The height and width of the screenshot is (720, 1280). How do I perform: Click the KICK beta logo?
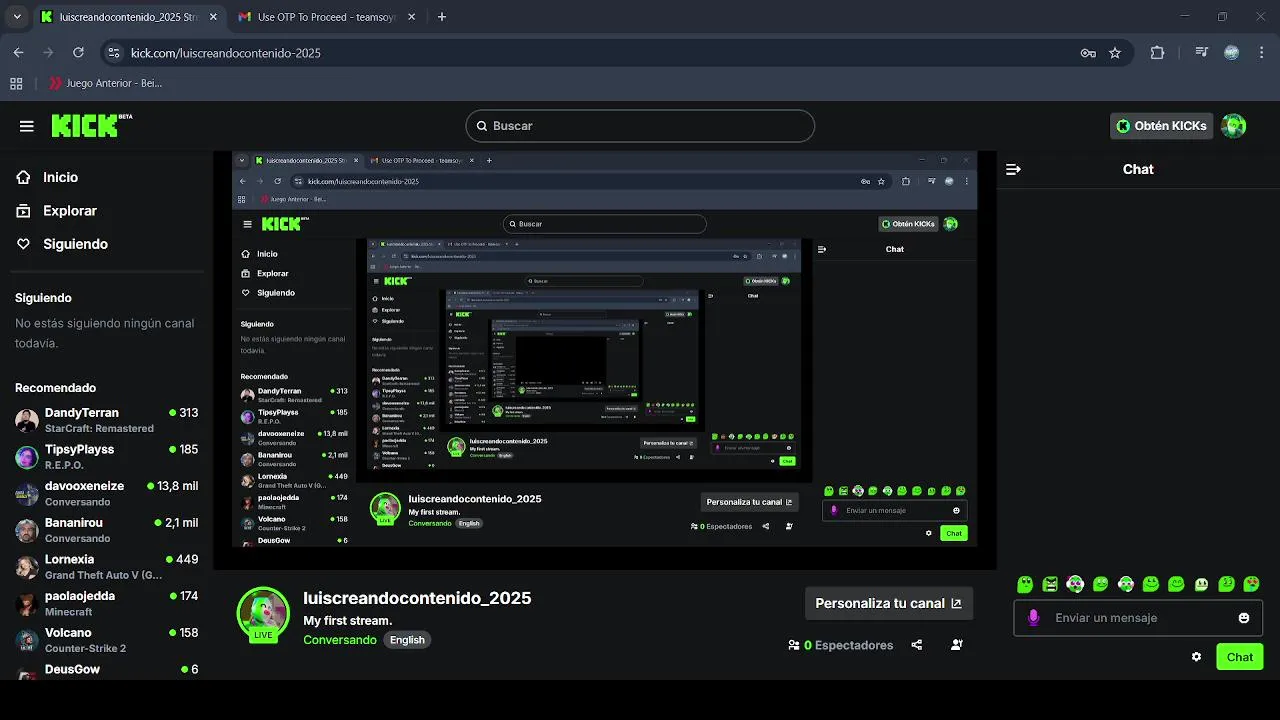click(x=91, y=125)
